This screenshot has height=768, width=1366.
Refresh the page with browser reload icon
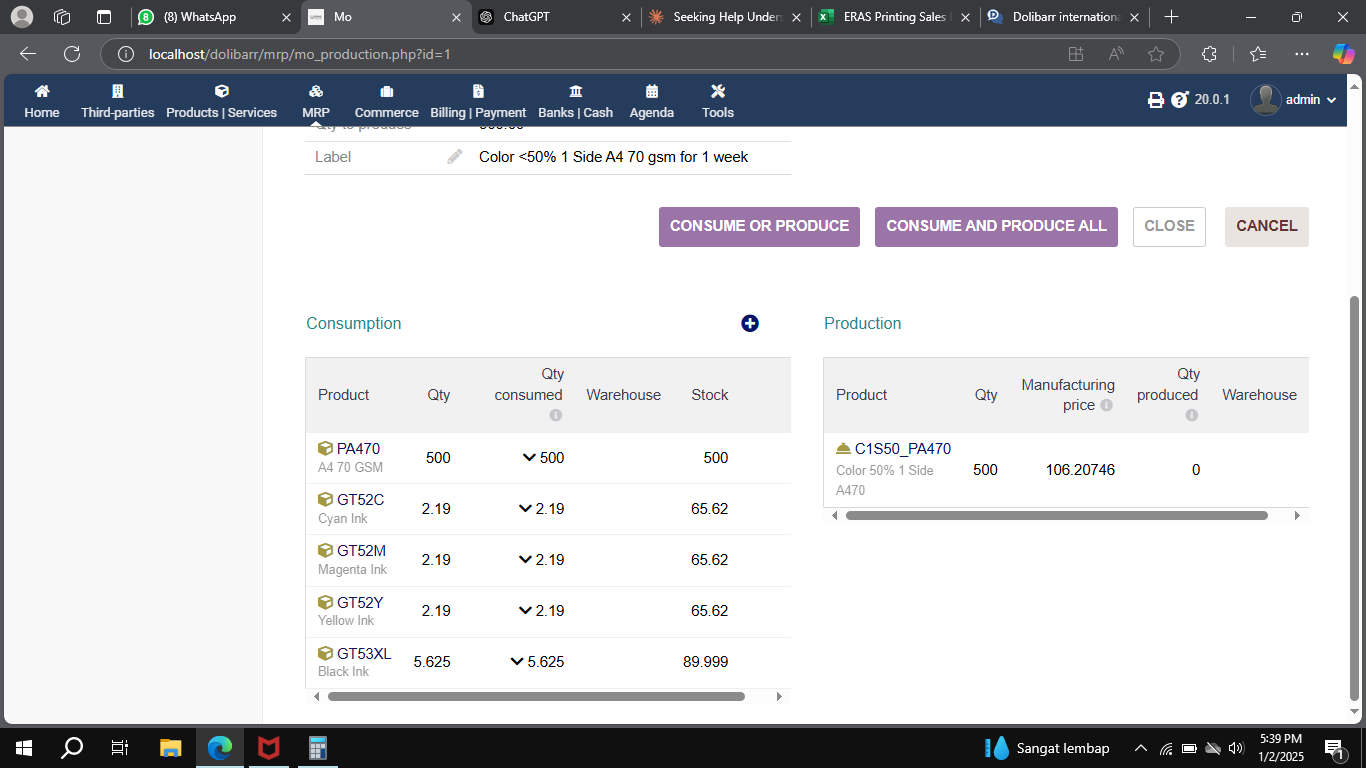[72, 54]
